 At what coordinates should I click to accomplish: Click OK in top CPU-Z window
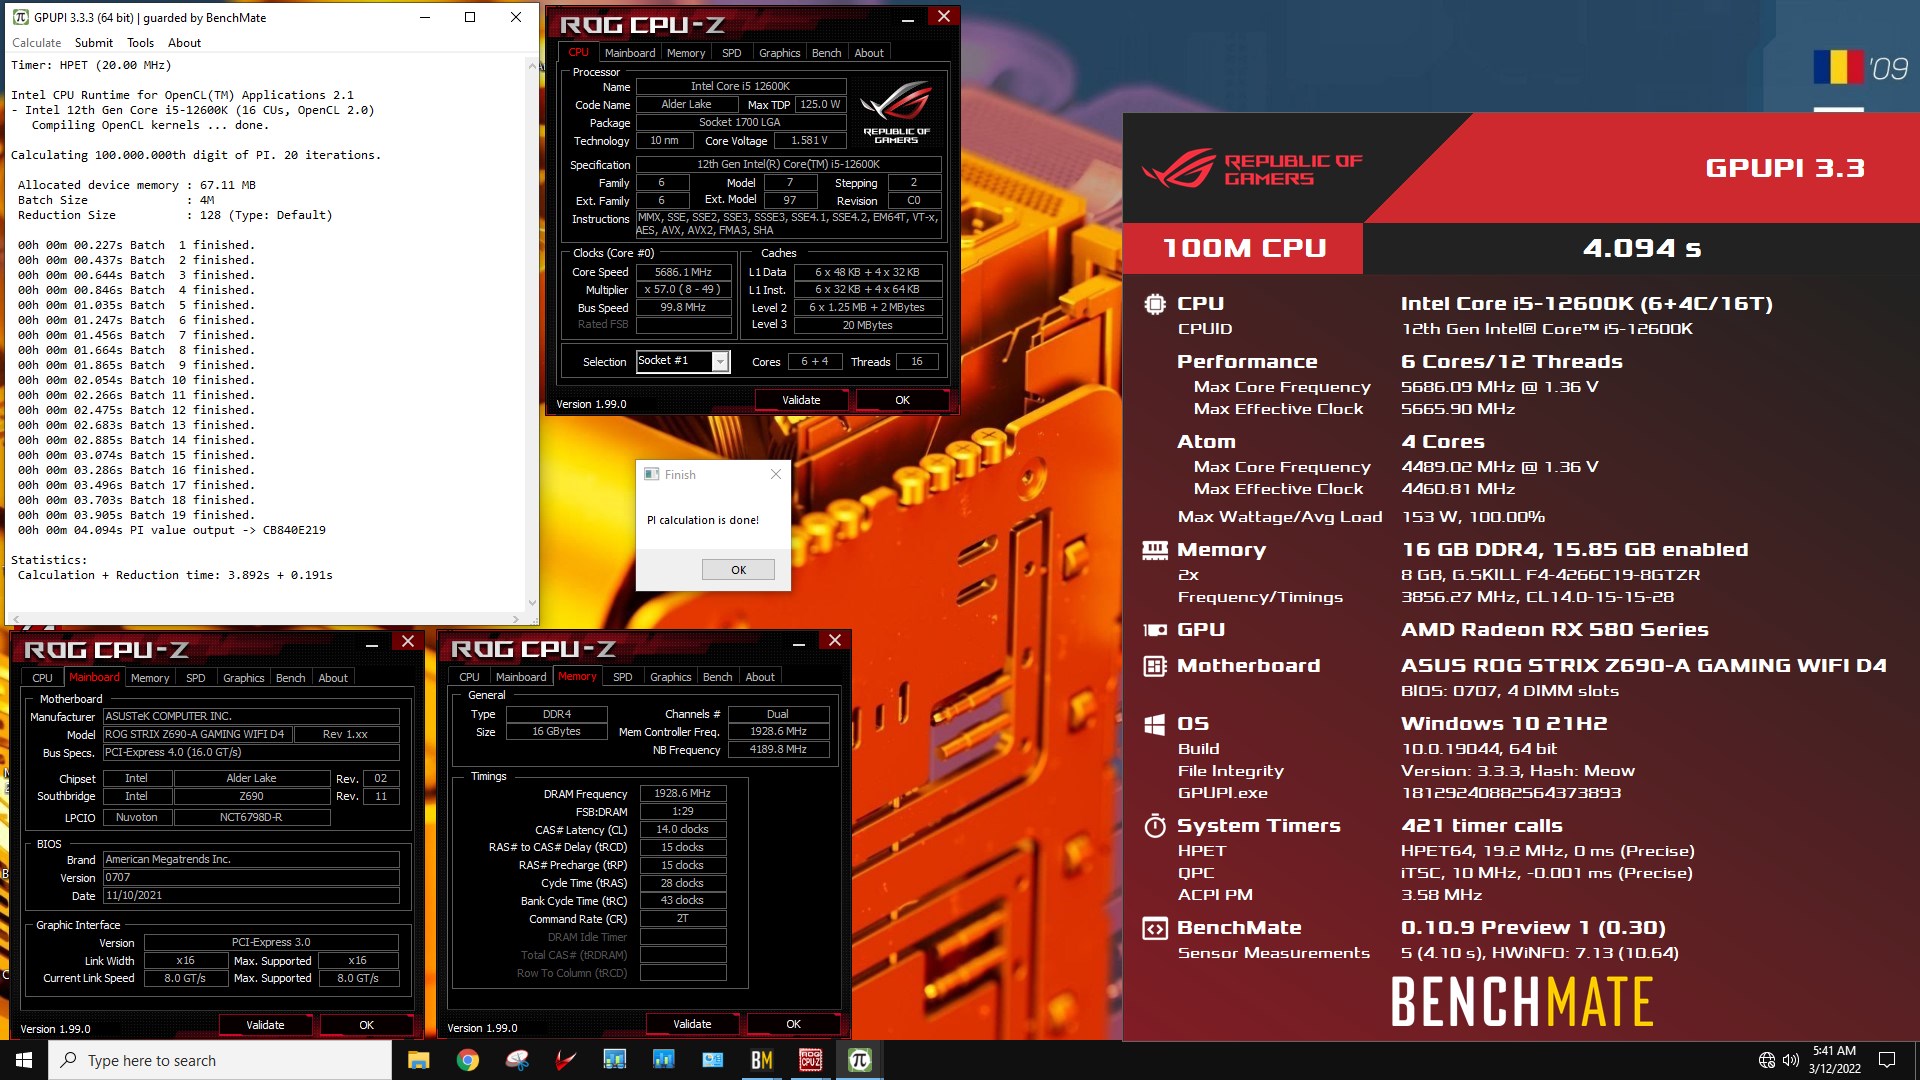[x=902, y=400]
